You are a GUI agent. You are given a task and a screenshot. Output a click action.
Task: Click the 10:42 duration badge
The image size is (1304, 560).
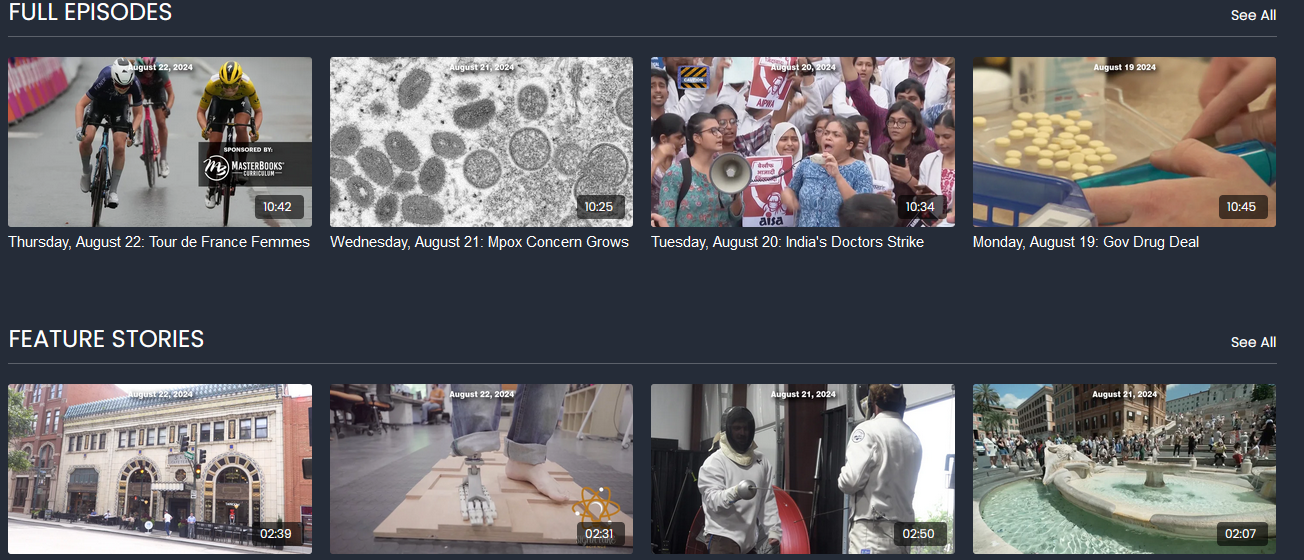click(277, 207)
